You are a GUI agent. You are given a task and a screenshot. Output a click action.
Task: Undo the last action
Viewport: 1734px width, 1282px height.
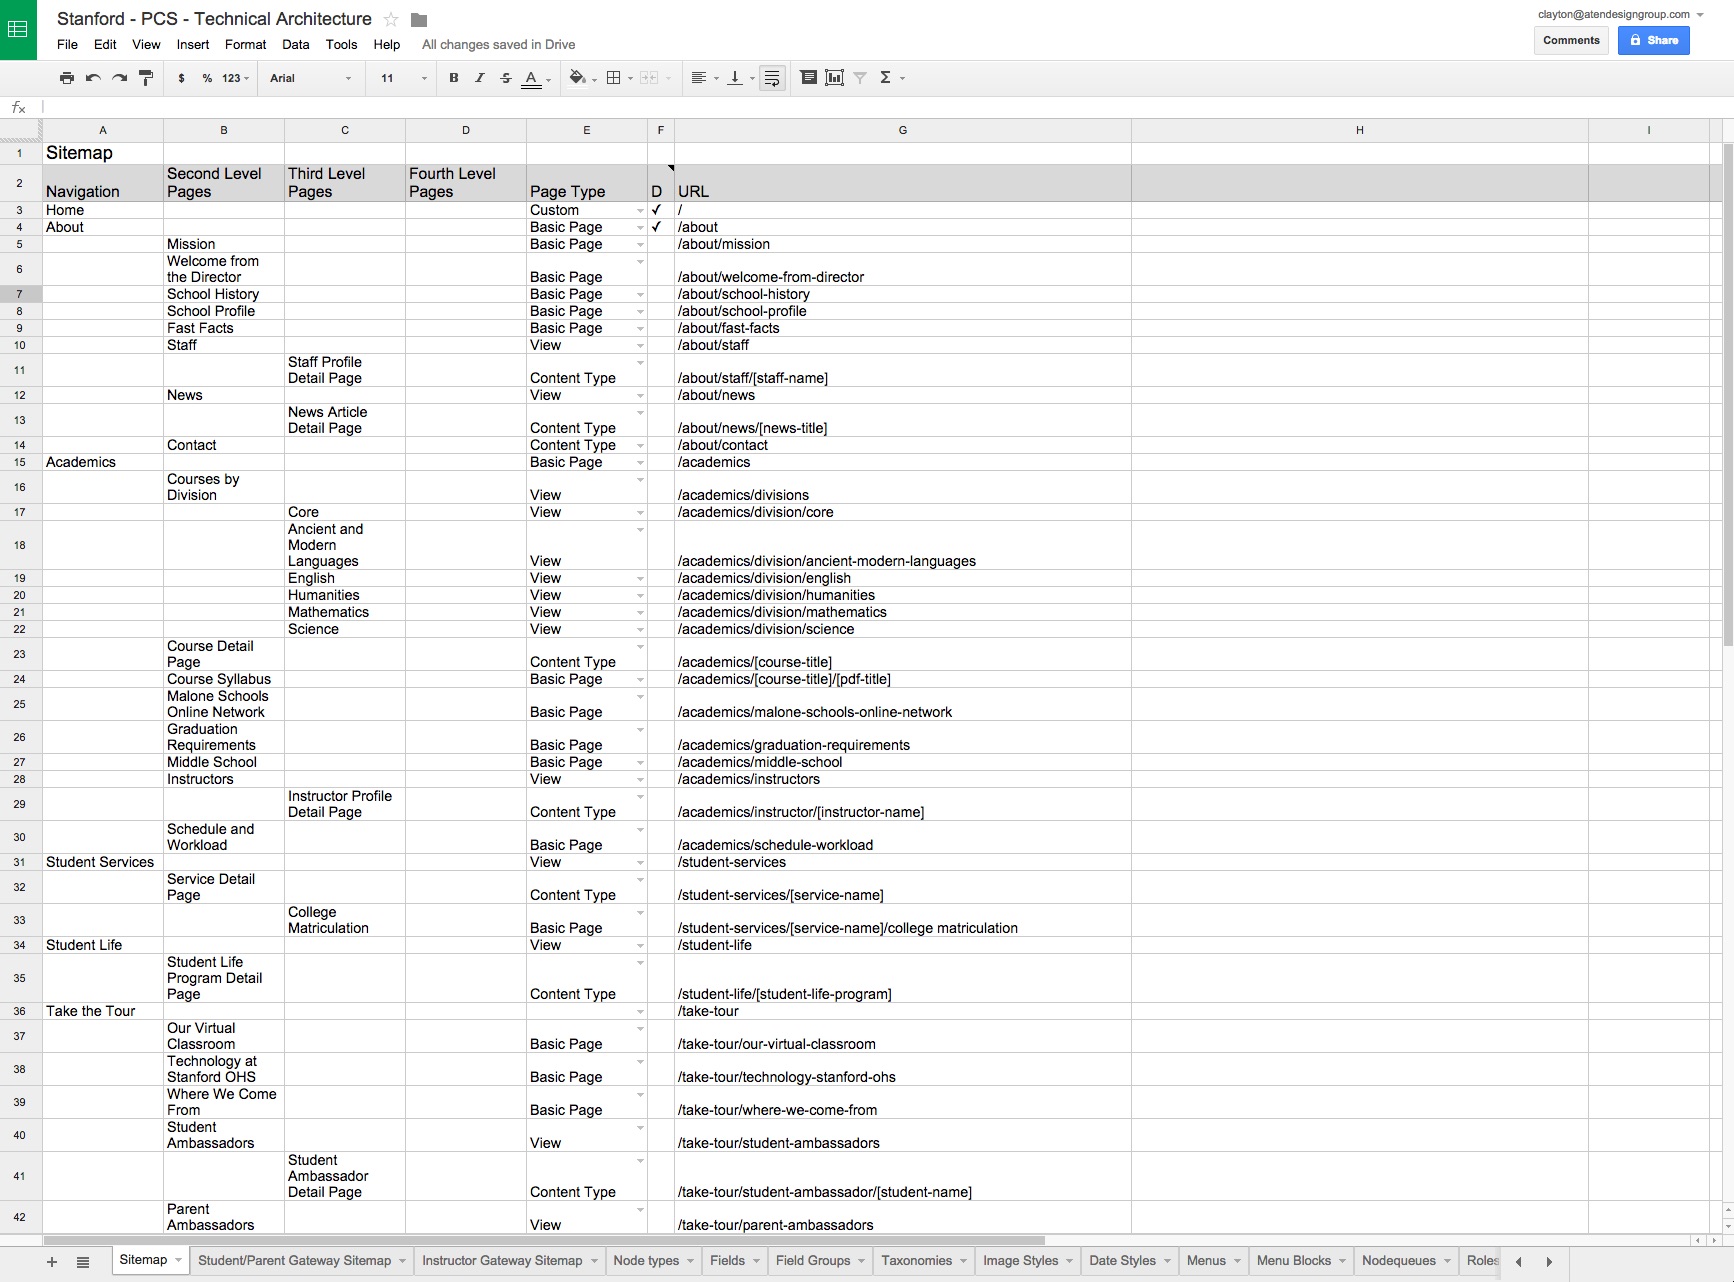93,78
